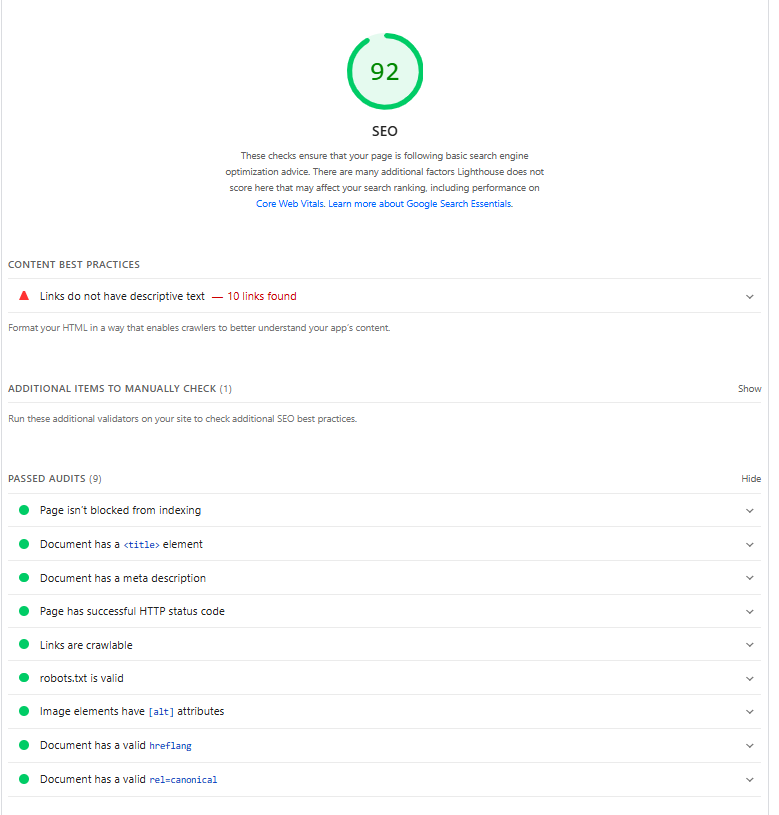
Task: Click the SEO category title under gauge
Action: [x=385, y=131]
